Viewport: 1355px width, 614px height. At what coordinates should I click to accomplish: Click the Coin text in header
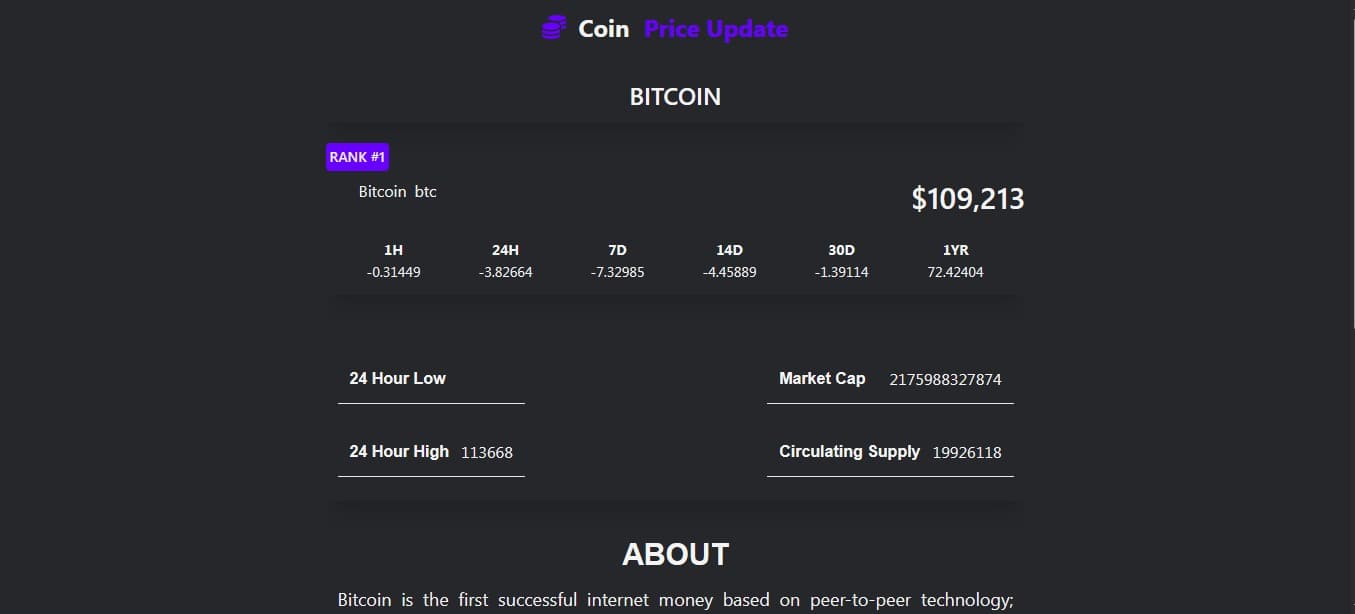tap(604, 29)
